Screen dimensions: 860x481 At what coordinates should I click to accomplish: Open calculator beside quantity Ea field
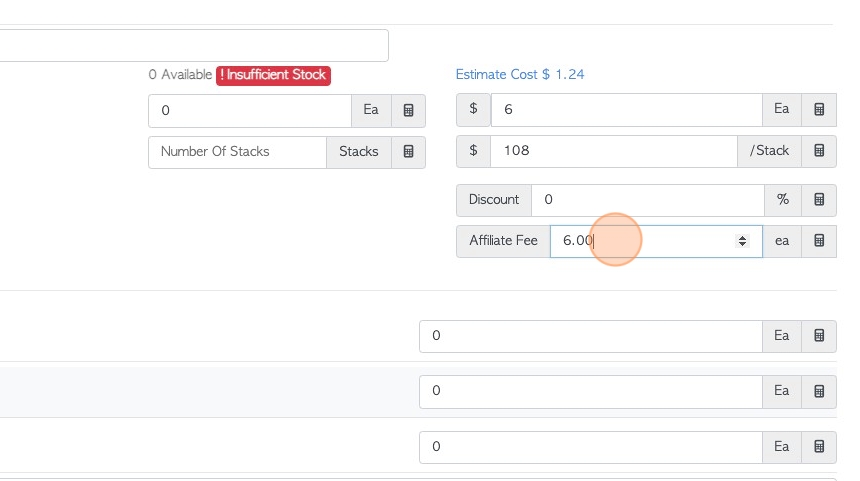point(408,110)
